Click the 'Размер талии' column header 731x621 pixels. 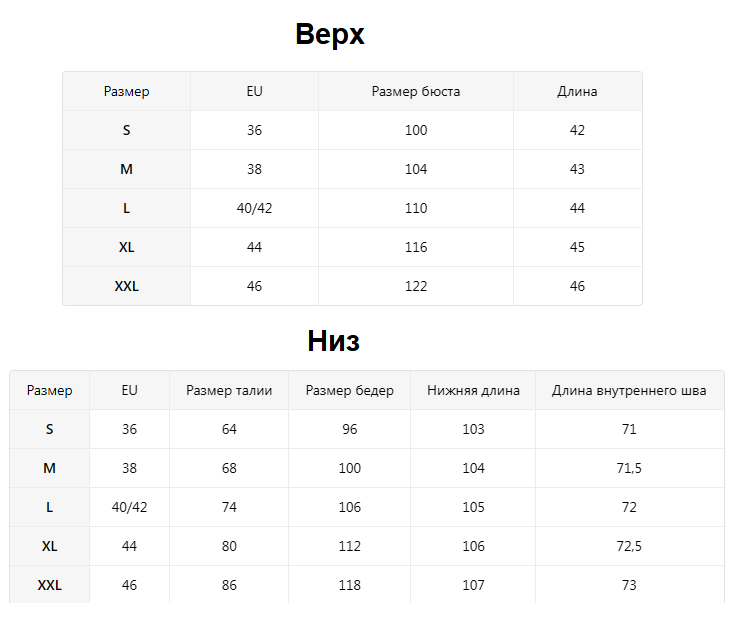tap(229, 390)
